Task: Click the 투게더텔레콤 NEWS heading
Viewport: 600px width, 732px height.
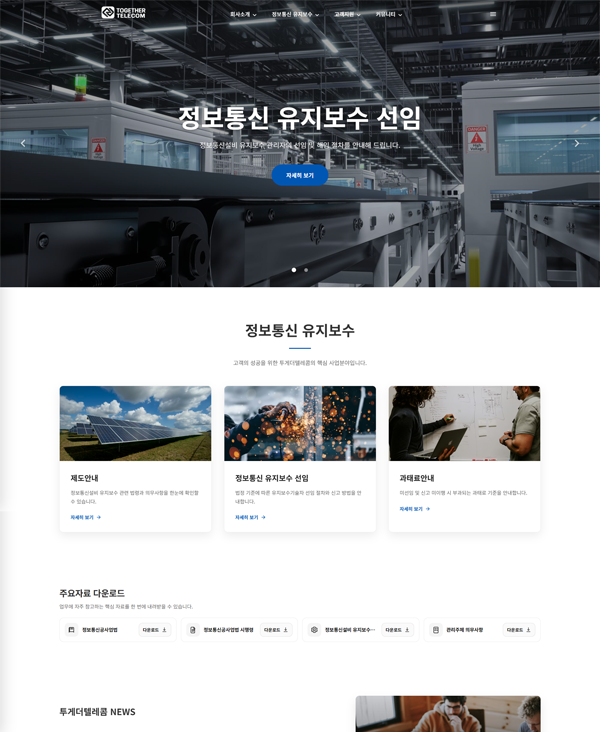Action: coord(97,712)
